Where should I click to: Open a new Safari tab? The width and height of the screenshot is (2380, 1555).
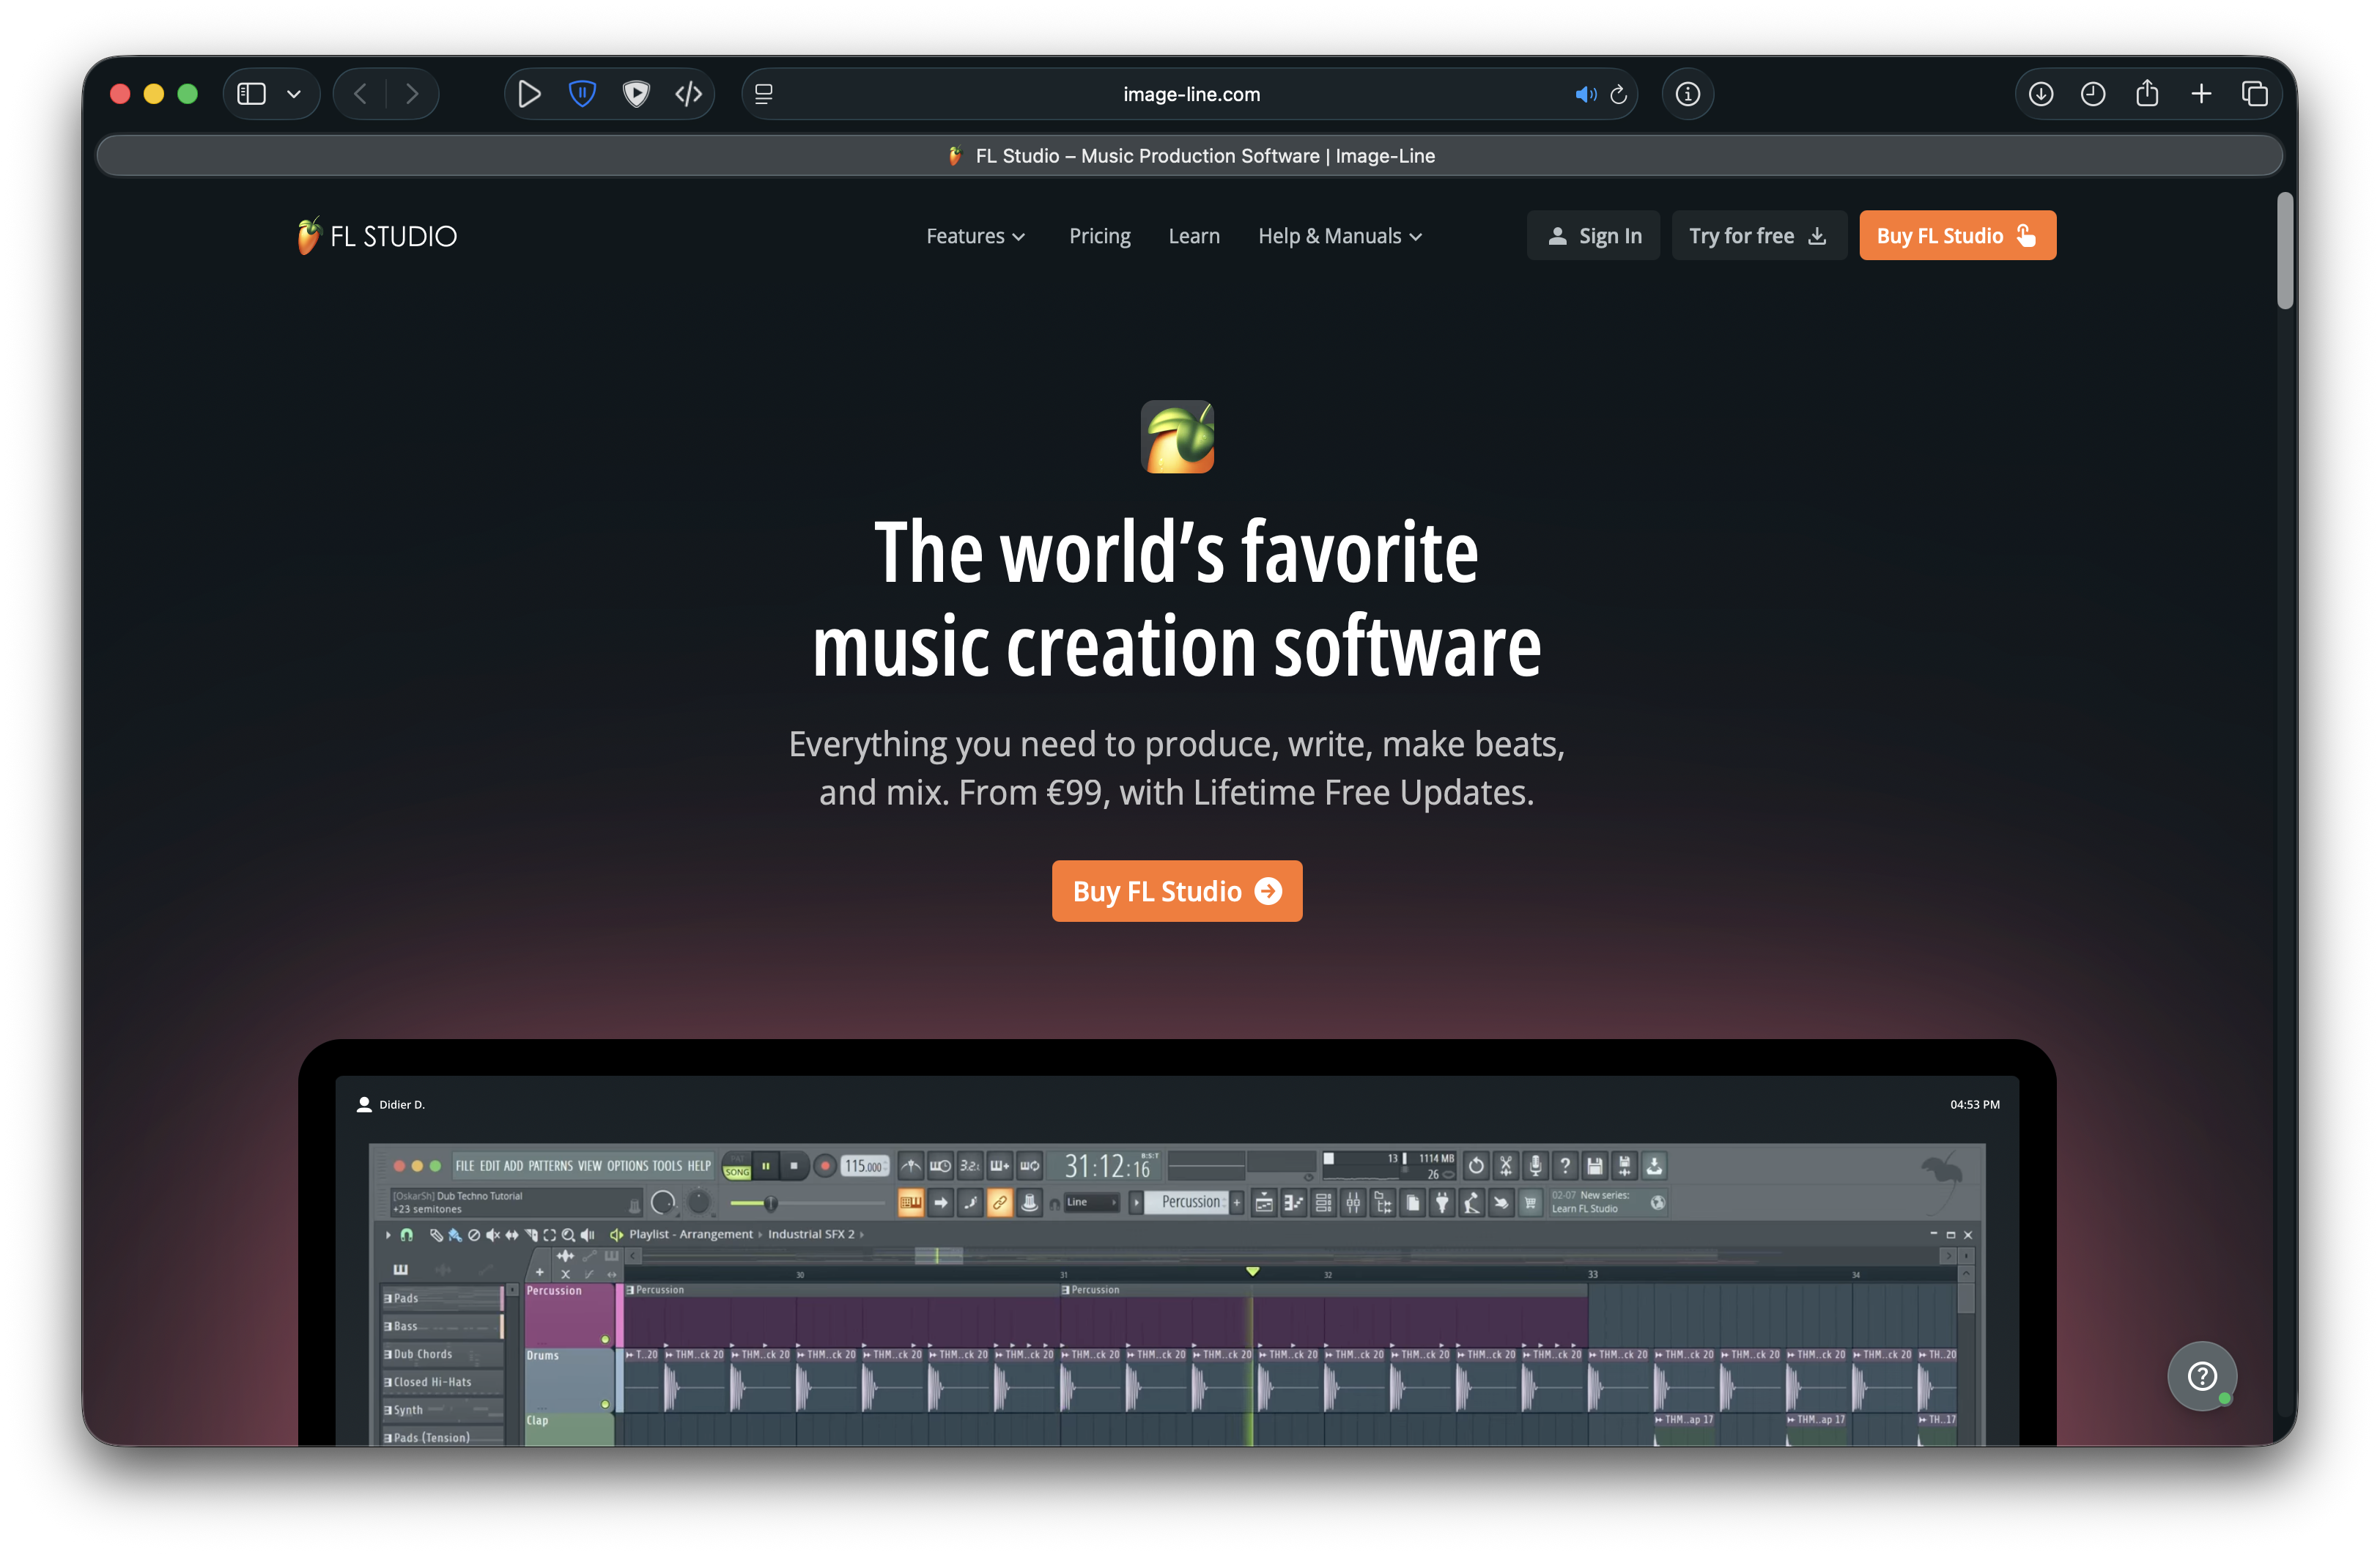coord(2201,94)
